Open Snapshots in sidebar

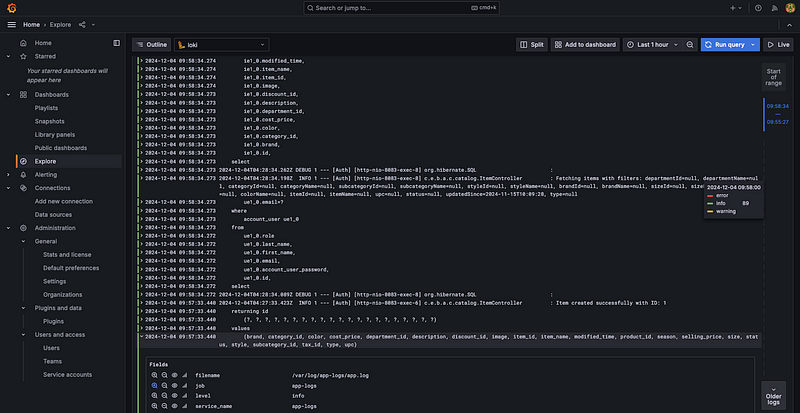(49, 121)
